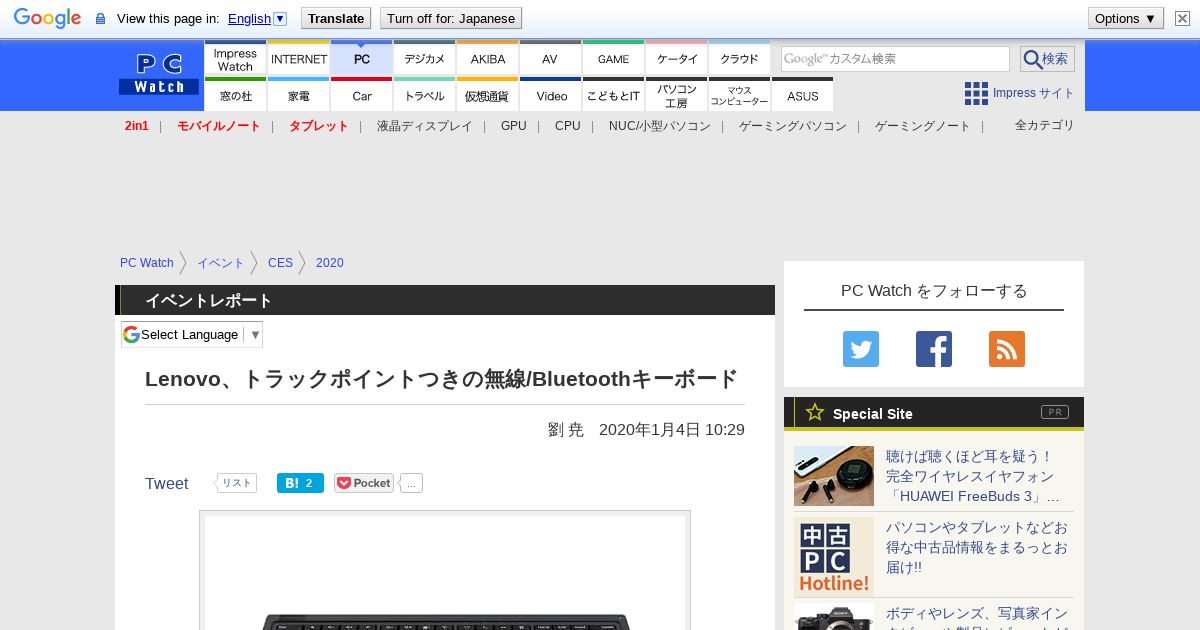Click the Google logo in translate bar

(47, 18)
